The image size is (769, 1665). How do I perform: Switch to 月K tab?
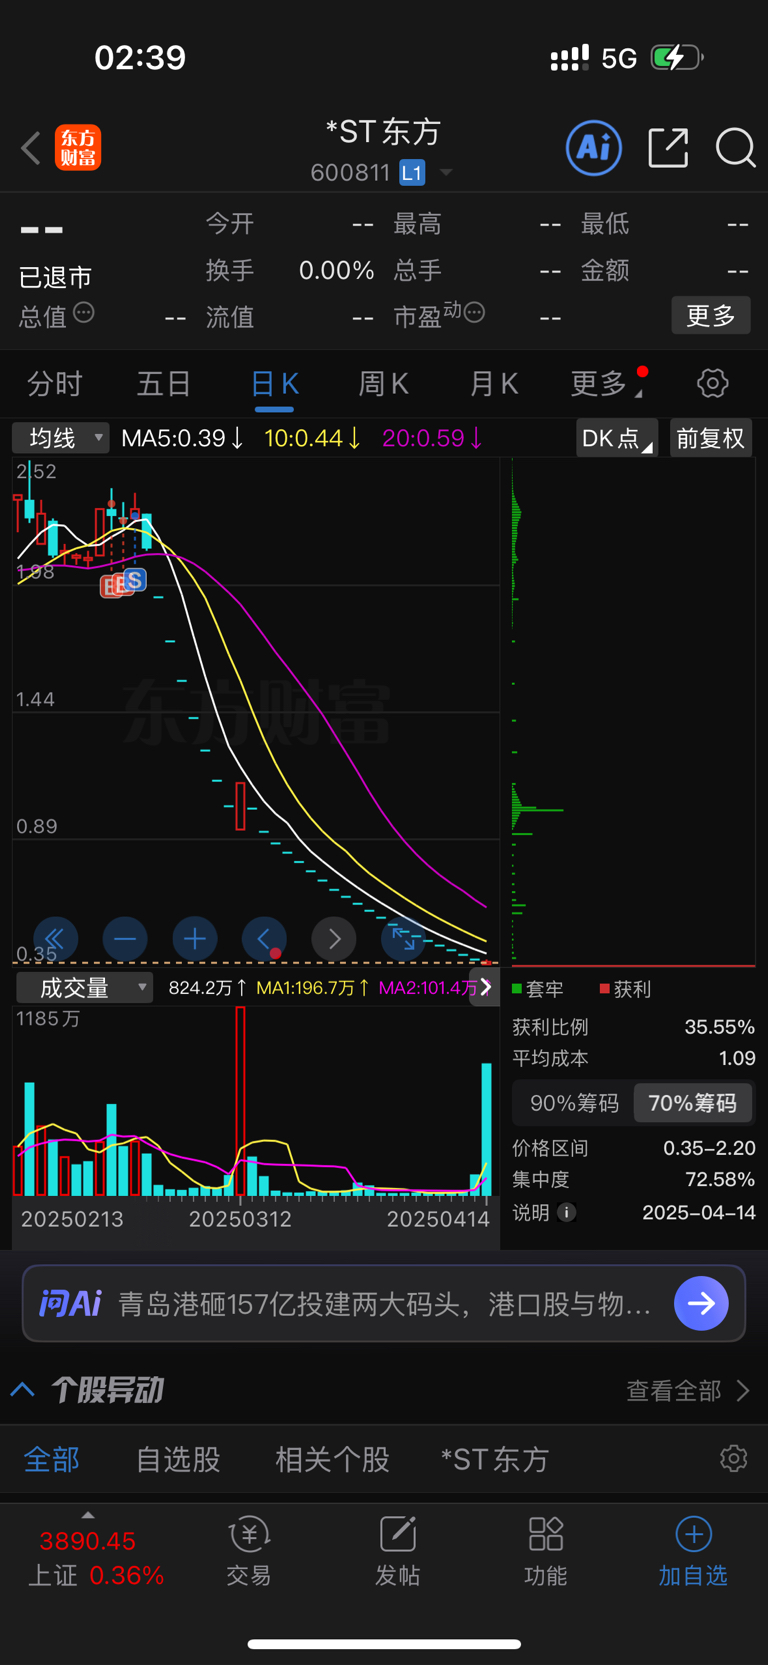coord(493,383)
